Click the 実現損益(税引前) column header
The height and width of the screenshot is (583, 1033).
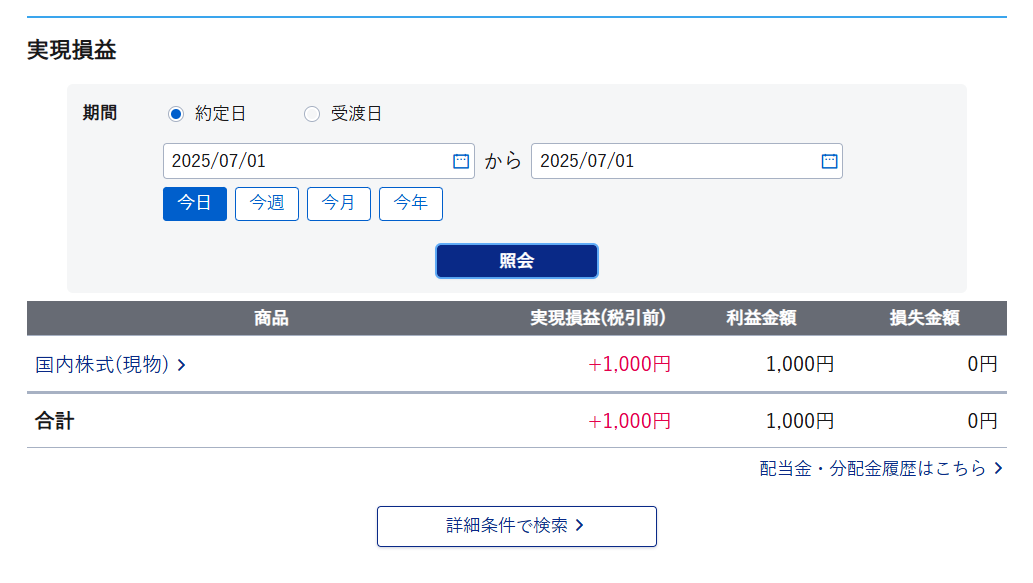(598, 318)
